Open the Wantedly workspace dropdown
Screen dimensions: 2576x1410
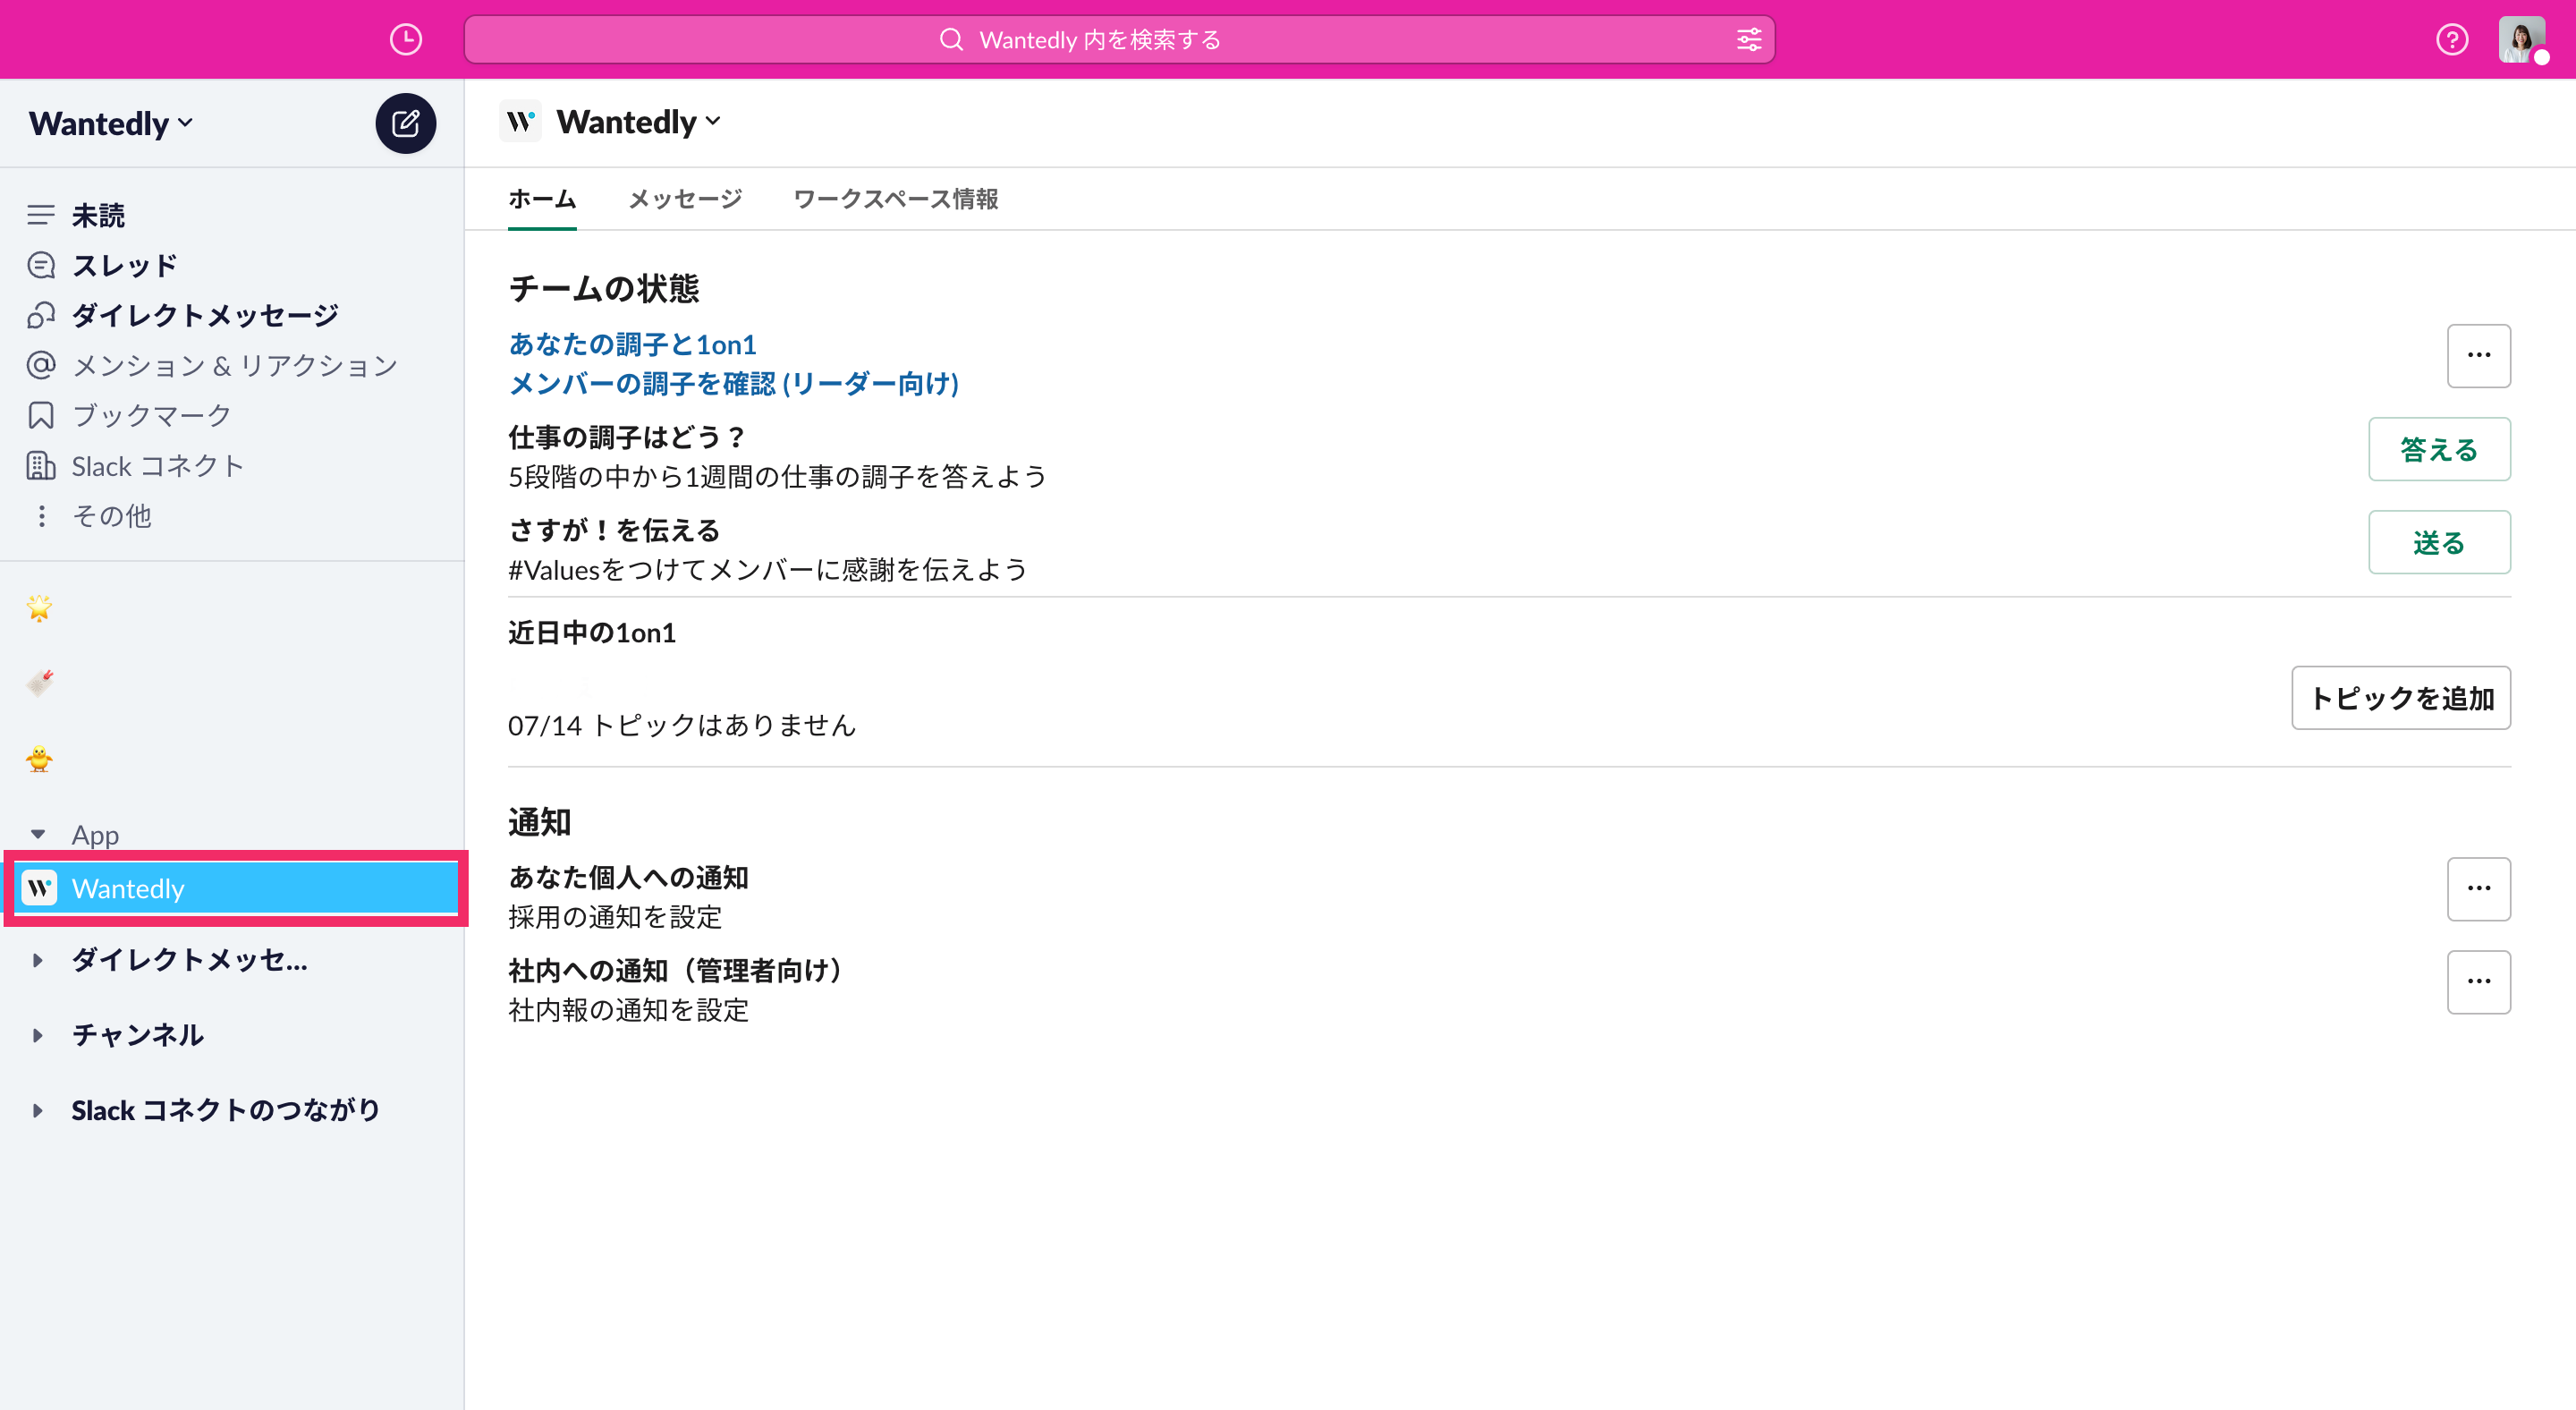111,124
